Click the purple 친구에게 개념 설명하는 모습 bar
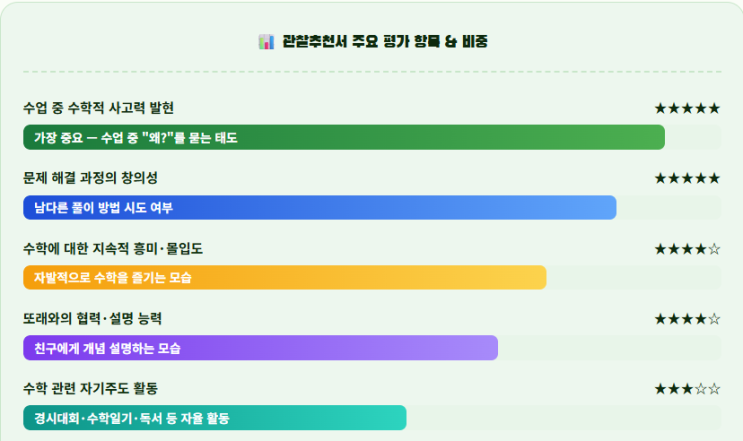 tap(260, 348)
